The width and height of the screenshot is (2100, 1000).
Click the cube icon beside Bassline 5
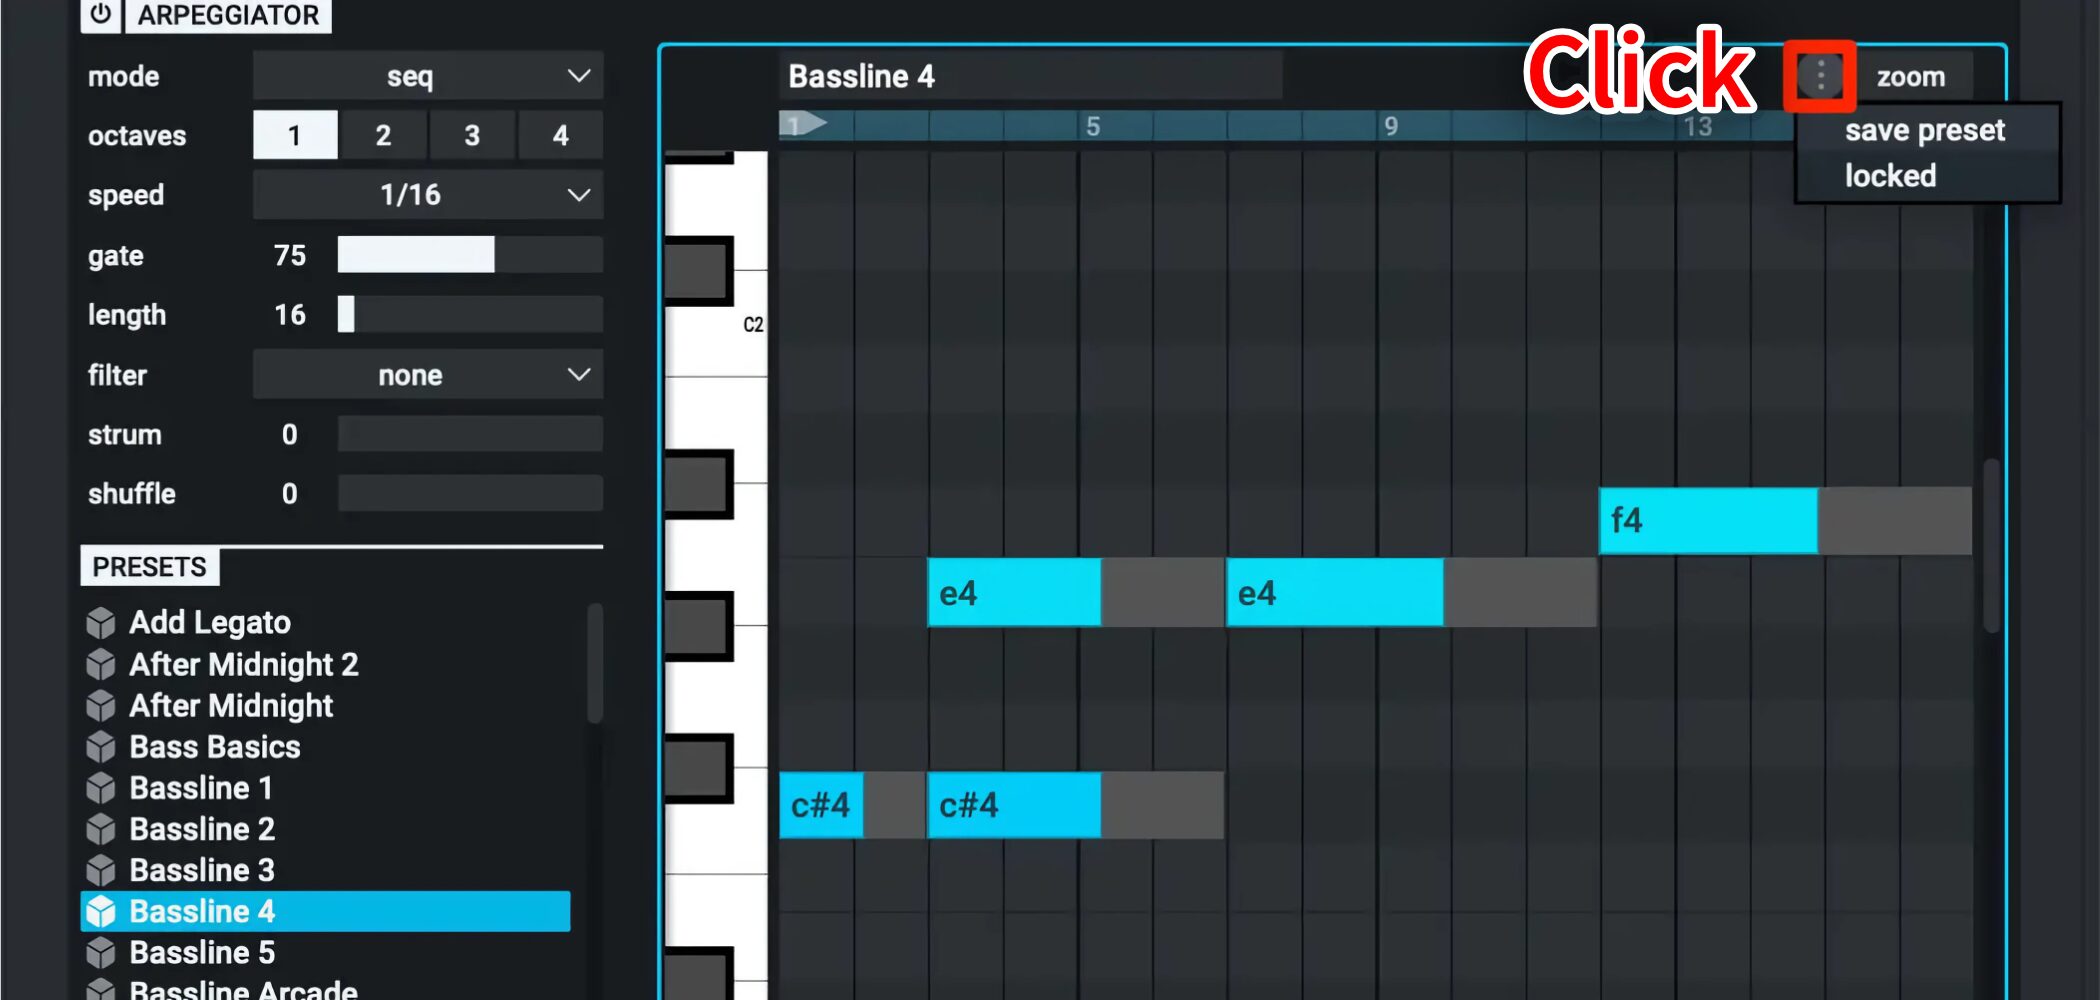(101, 953)
